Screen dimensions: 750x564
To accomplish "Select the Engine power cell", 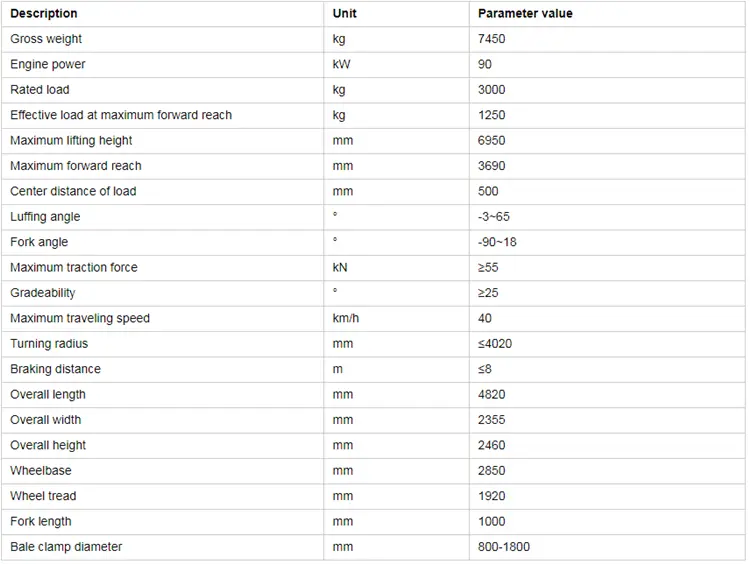I will pos(48,64).
